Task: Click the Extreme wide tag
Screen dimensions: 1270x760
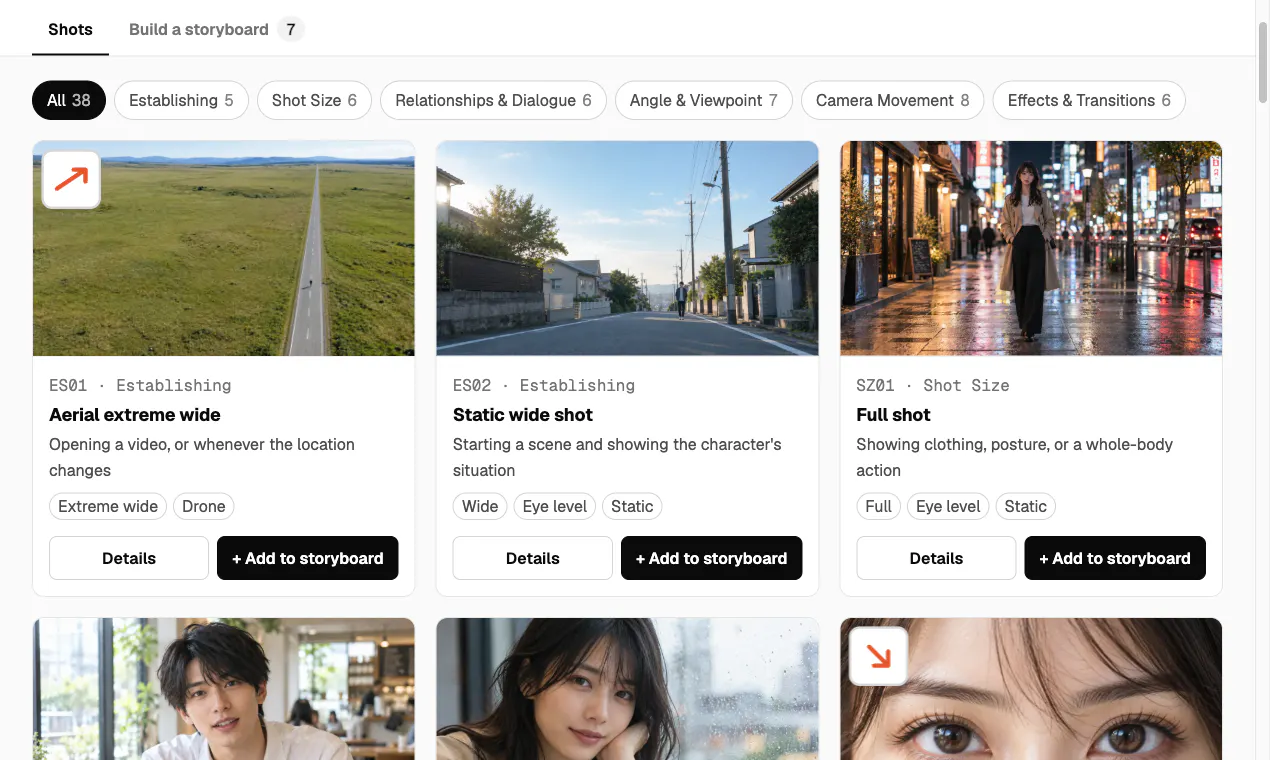Action: 108,506
